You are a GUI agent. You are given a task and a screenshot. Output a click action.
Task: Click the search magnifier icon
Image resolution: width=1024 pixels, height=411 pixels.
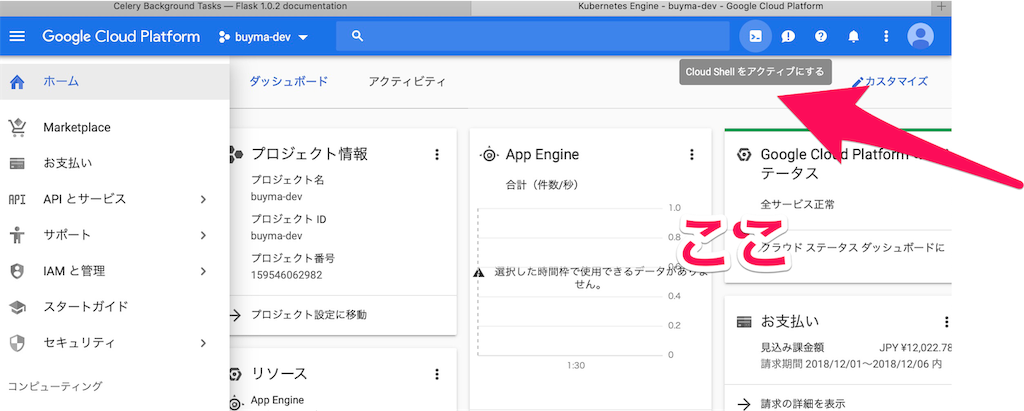pyautogui.click(x=357, y=36)
